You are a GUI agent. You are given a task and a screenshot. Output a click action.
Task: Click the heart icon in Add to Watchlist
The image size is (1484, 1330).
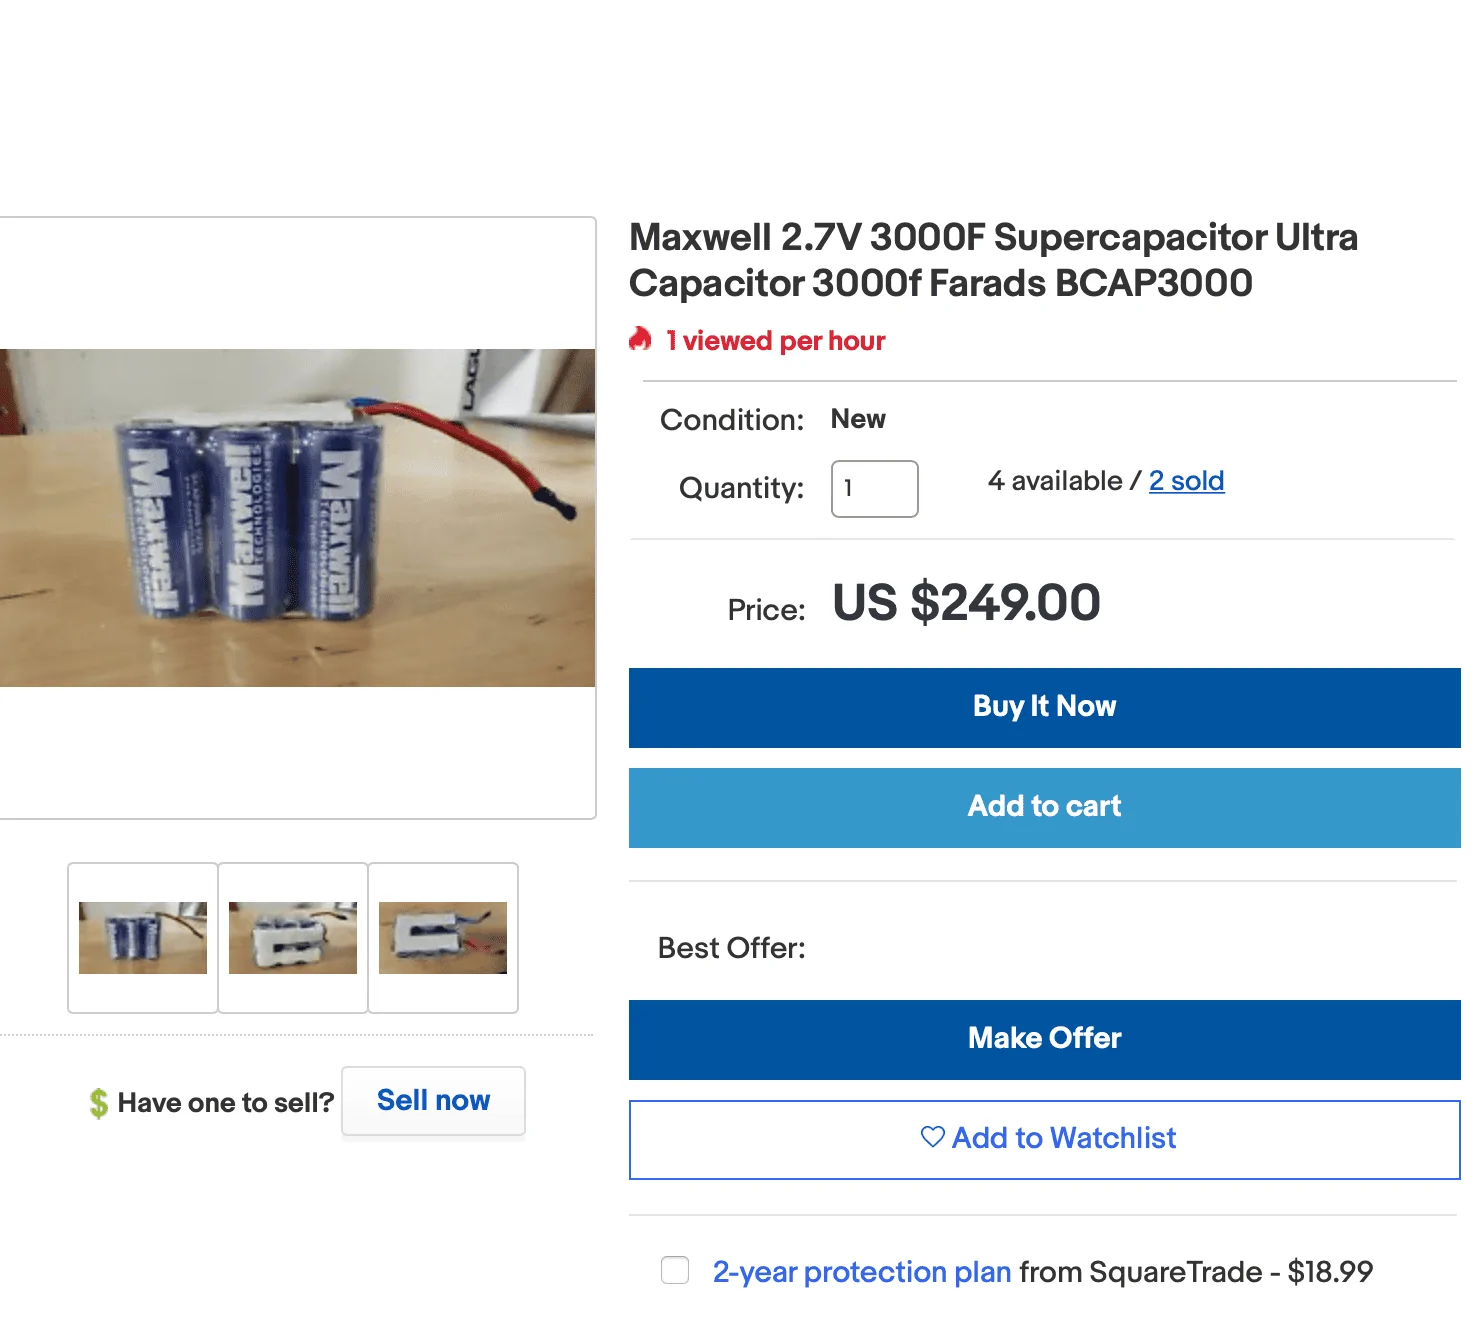pos(932,1137)
